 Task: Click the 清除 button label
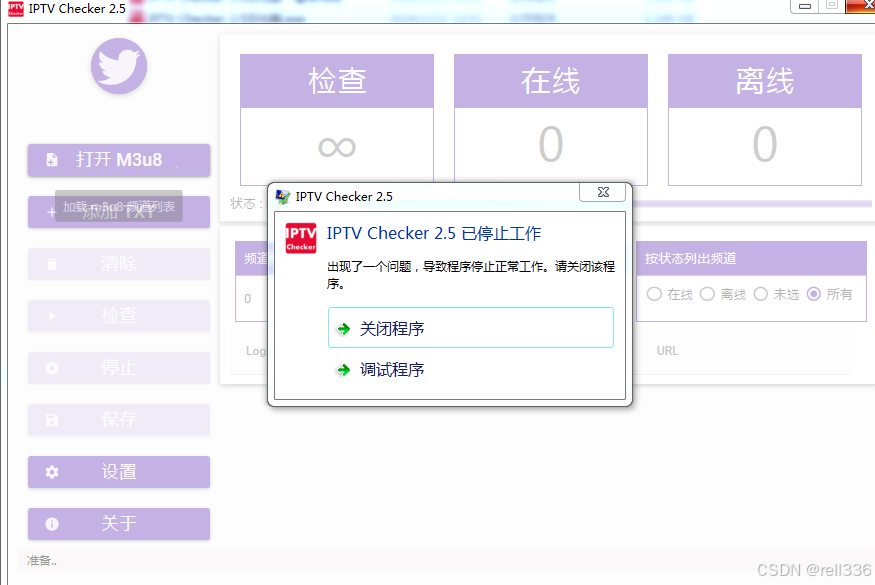click(x=119, y=263)
